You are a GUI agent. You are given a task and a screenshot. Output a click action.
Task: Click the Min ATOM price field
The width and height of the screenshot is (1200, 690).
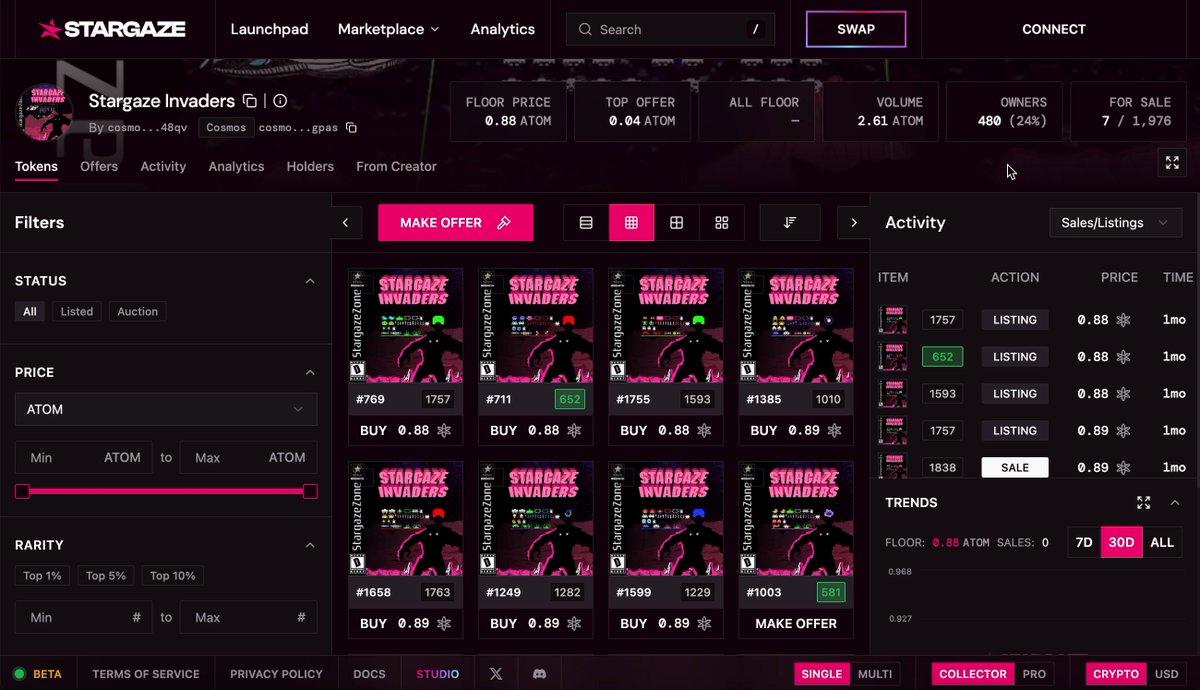click(x=84, y=457)
